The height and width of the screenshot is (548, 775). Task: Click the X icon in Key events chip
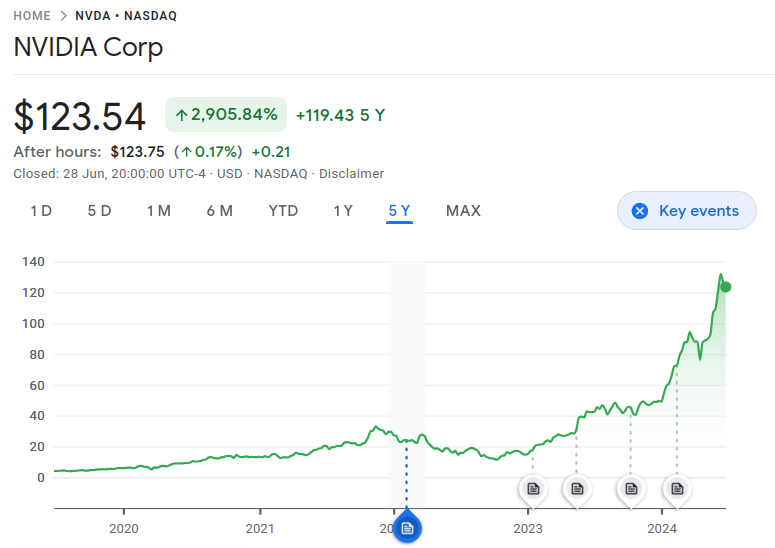(640, 211)
